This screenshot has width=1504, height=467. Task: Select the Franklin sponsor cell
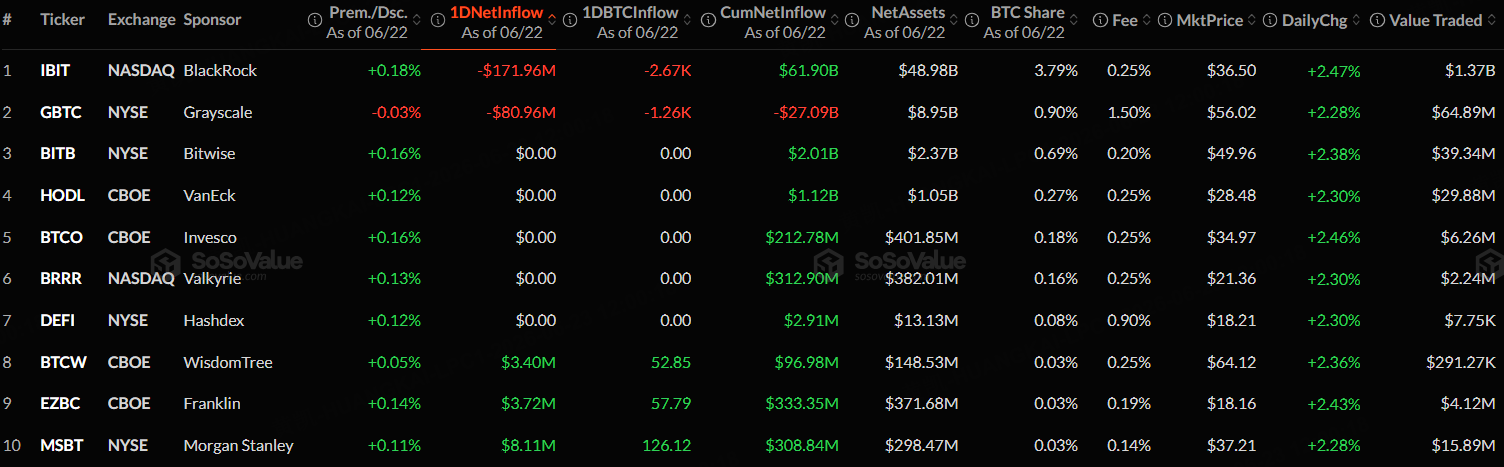point(212,403)
